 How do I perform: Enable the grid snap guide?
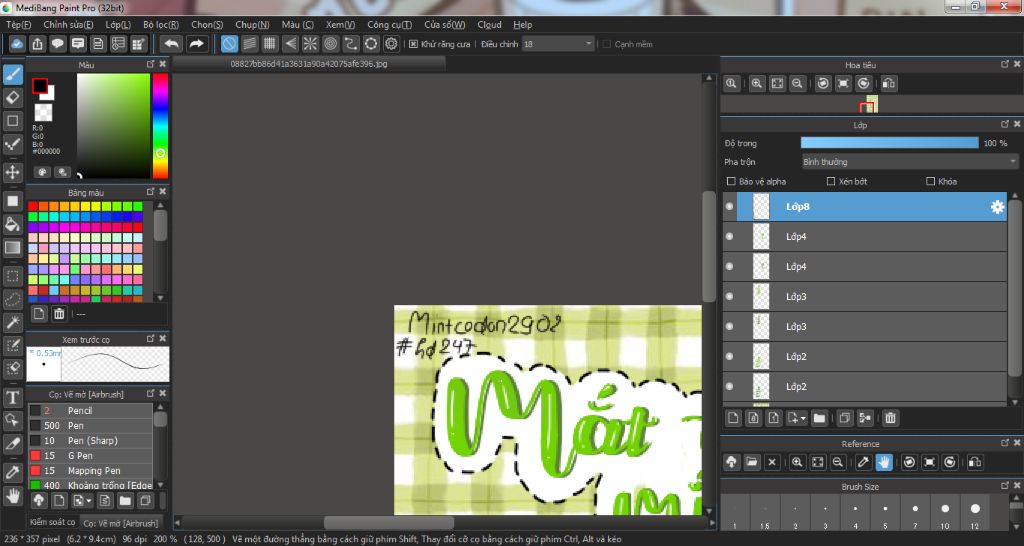270,44
